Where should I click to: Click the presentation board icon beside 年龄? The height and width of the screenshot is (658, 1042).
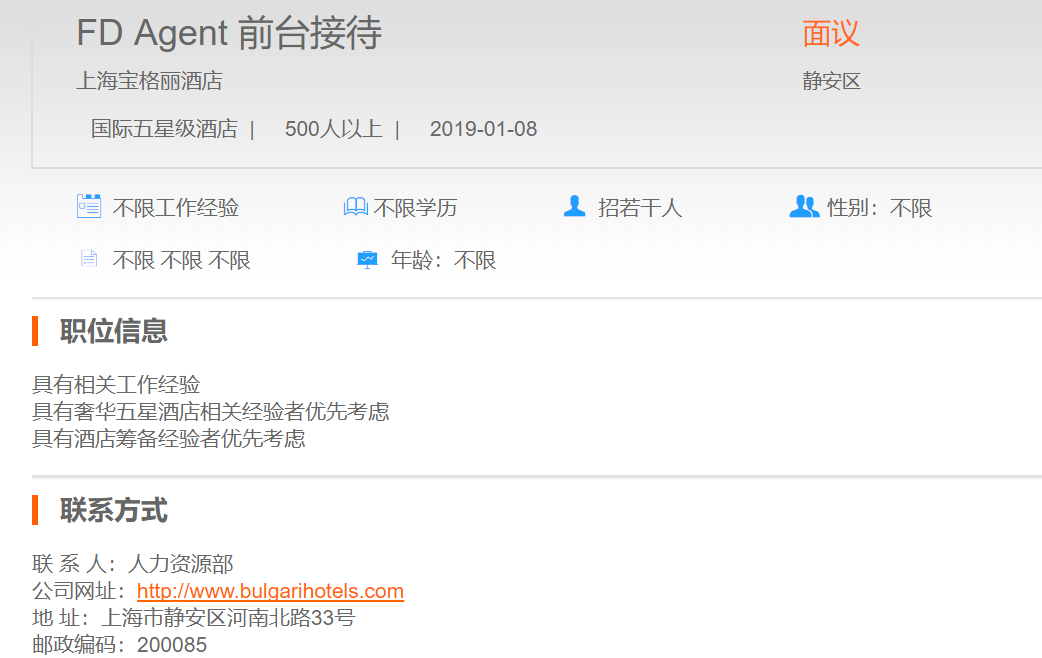(367, 260)
